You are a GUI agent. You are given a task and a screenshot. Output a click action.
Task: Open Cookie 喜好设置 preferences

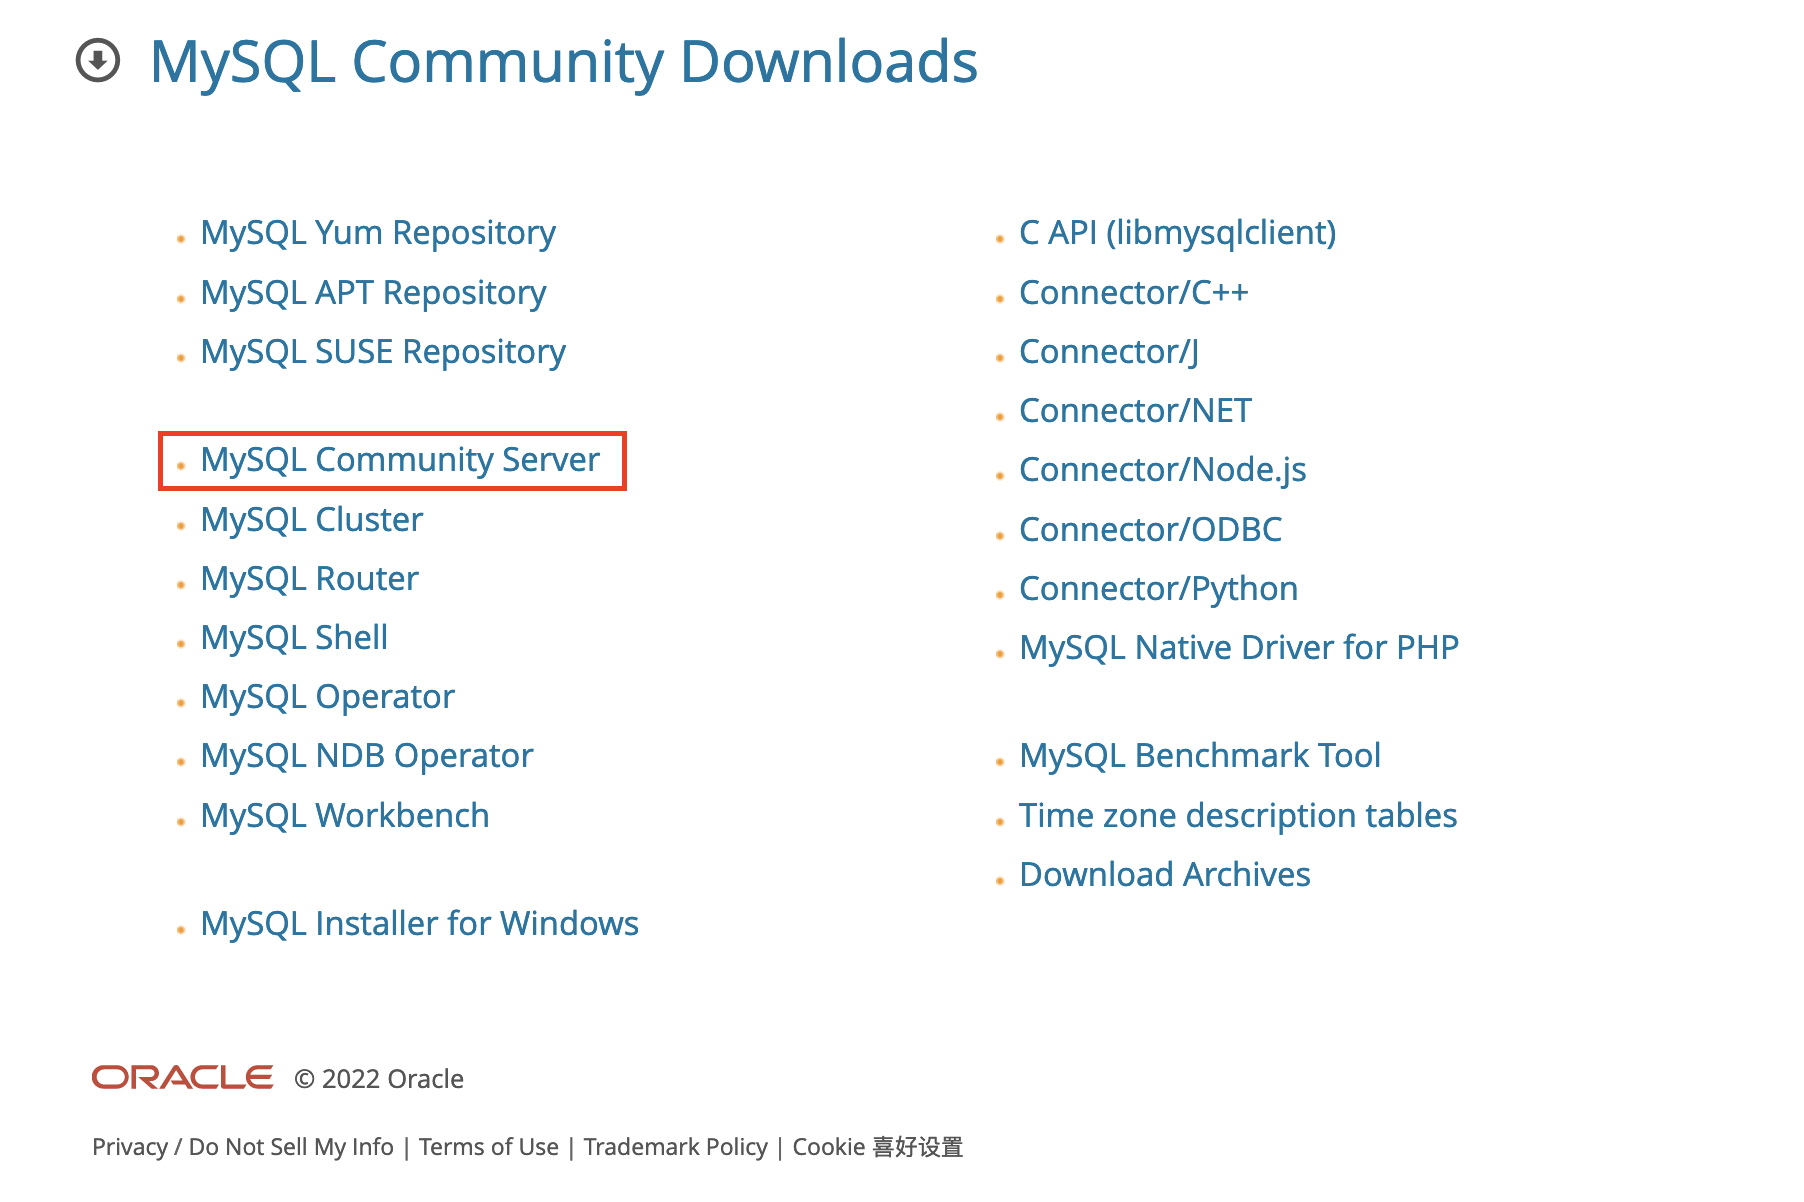coord(877,1147)
